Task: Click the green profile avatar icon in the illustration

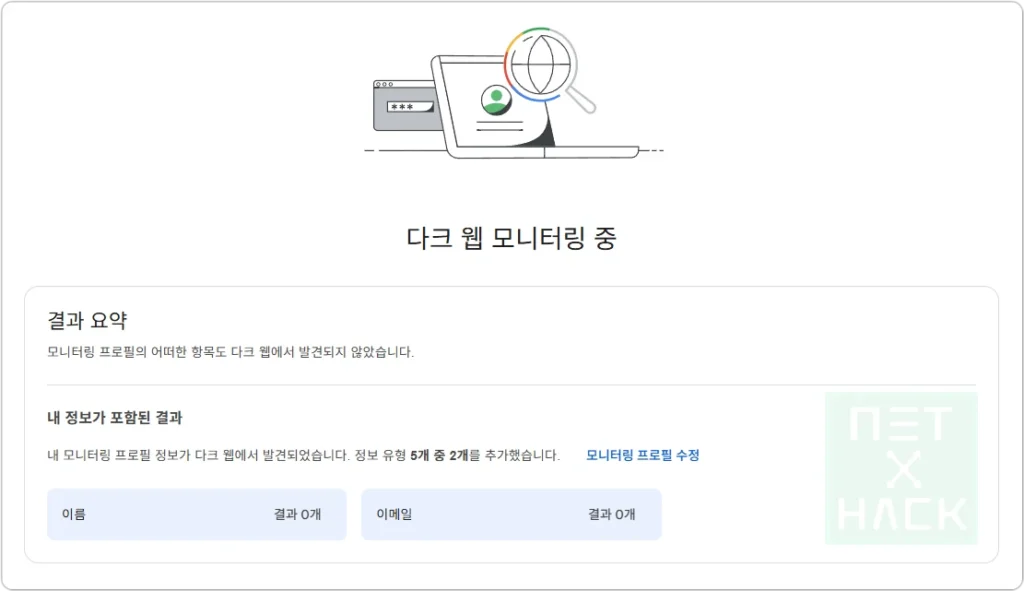Action: click(x=496, y=100)
